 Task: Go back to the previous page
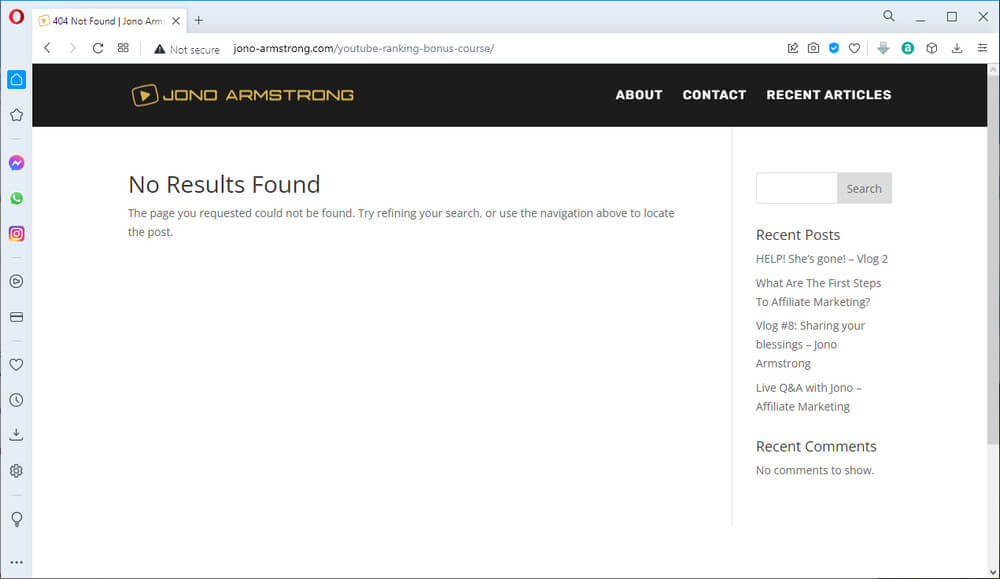pos(47,48)
